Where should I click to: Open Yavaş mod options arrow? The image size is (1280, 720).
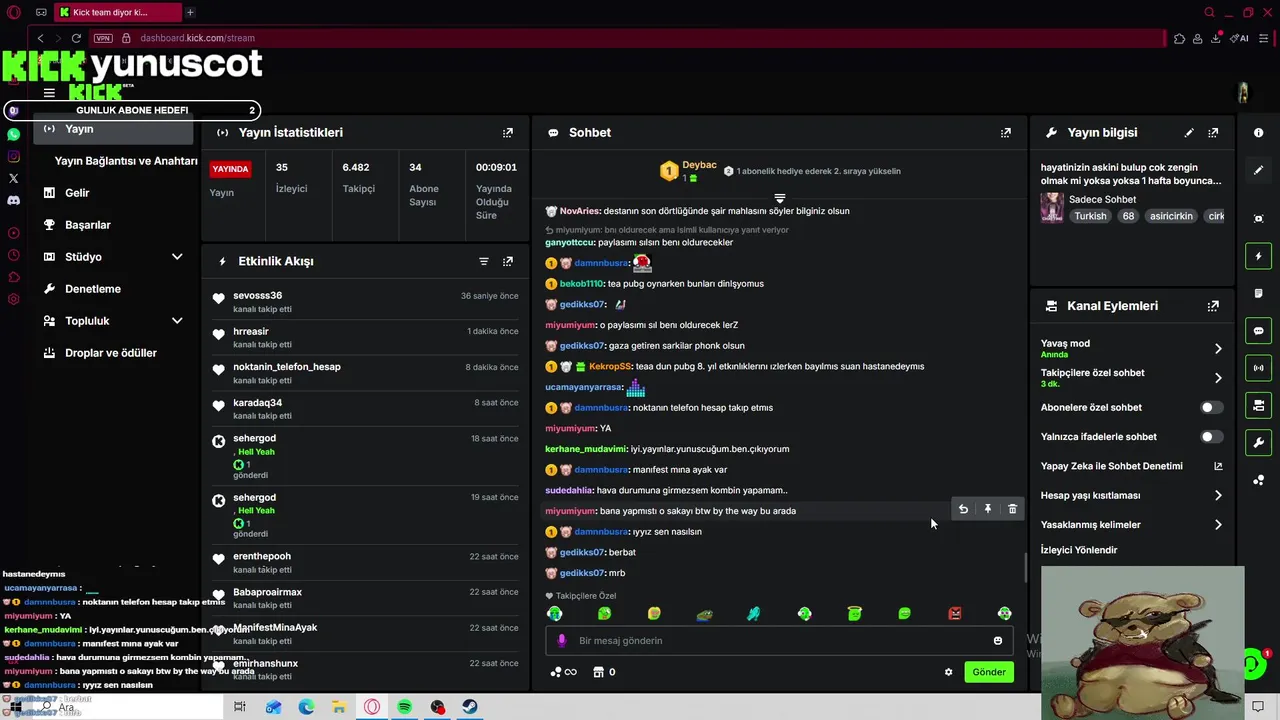point(1218,348)
